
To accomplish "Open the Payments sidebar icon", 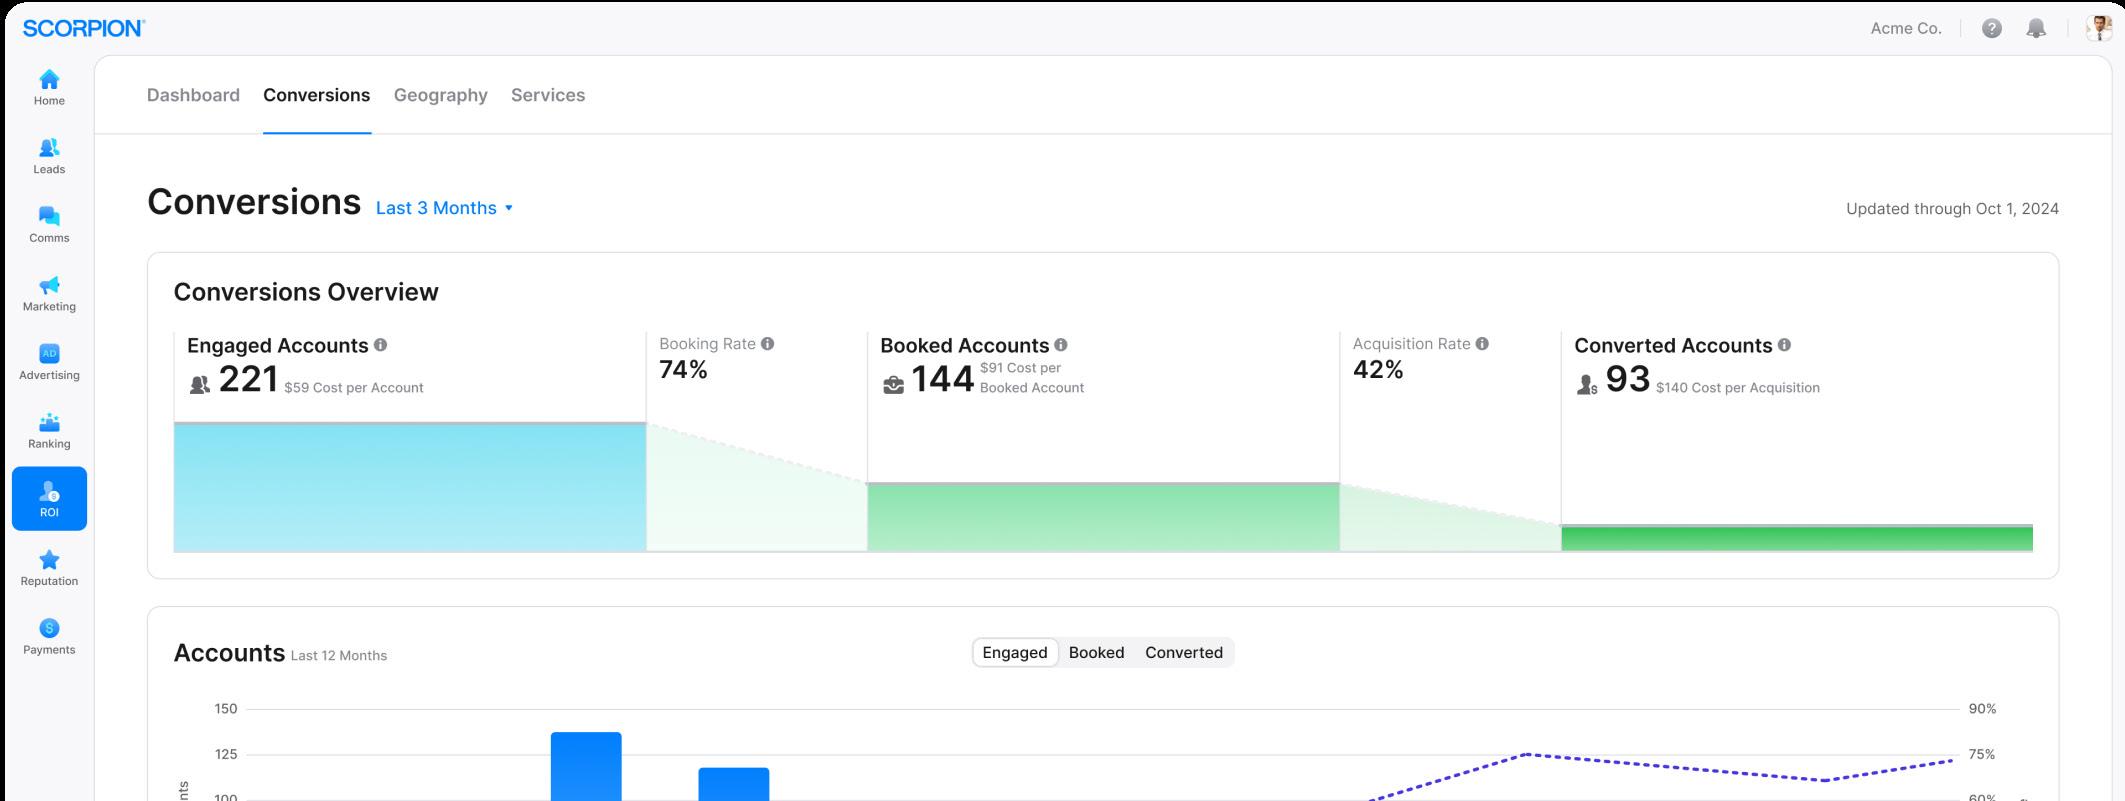I will (49, 628).
